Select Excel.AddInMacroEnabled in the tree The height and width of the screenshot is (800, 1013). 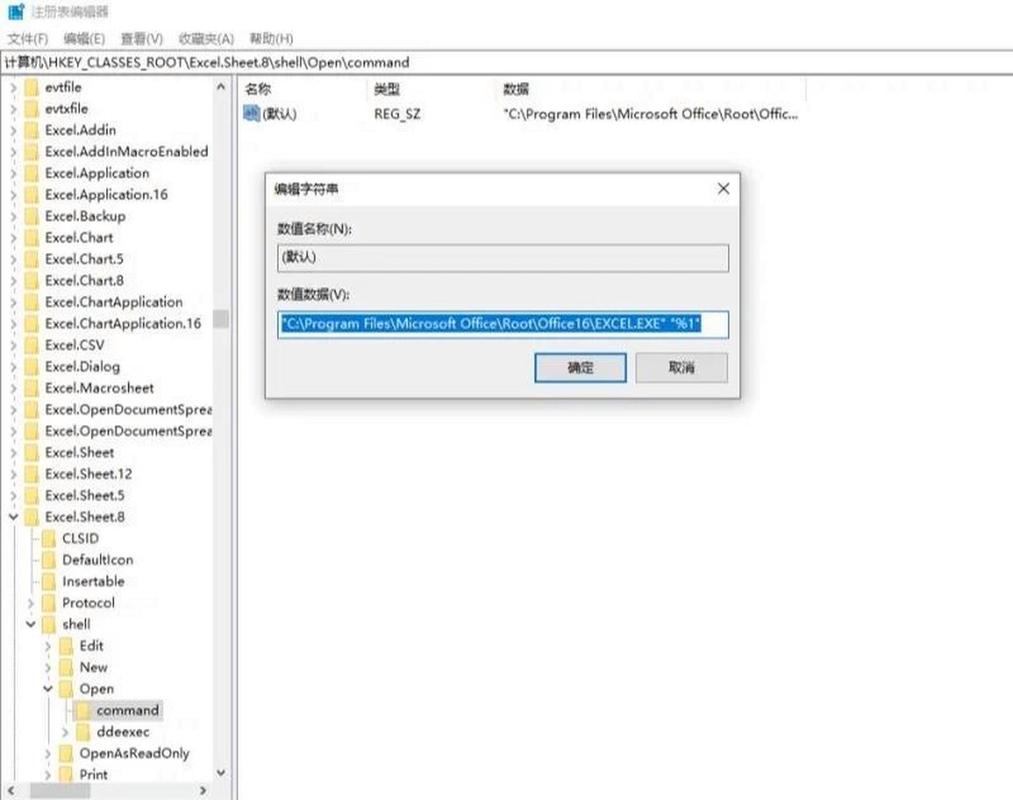coord(127,152)
